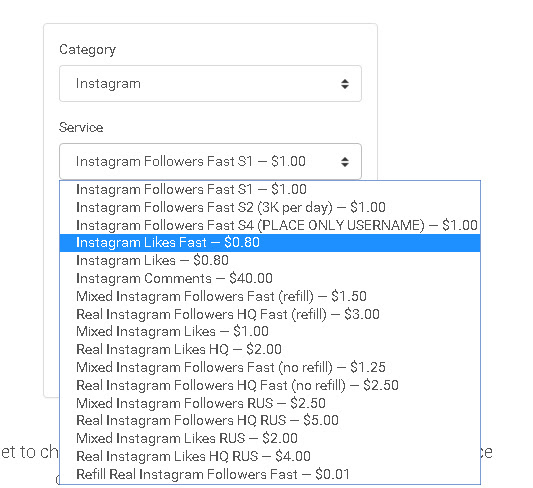Select Mixed Instagram Likes RUS $2.00
Screen dimensions: 533x488
tap(270, 438)
